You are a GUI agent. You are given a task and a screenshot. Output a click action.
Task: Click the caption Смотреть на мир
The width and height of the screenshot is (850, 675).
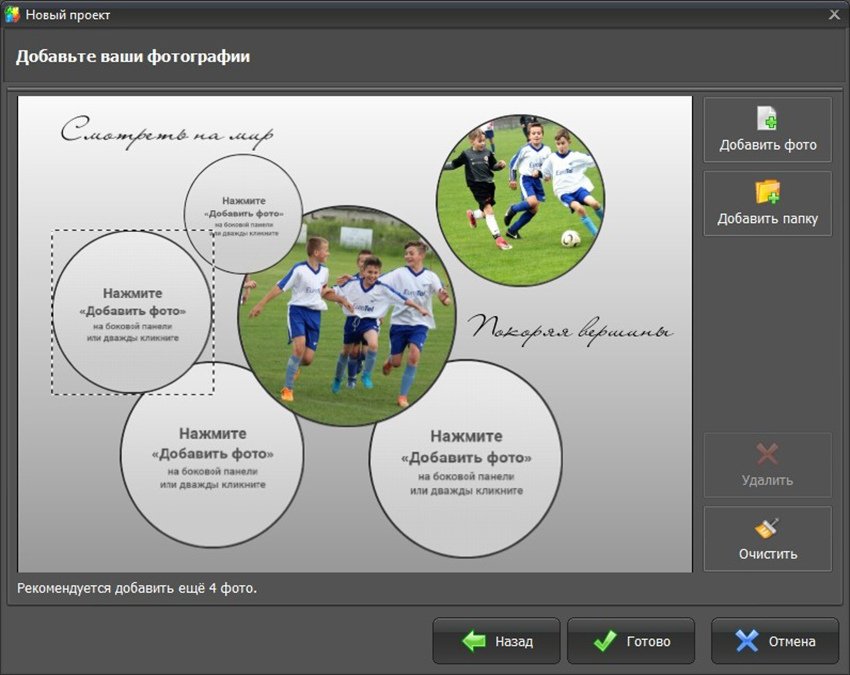point(166,132)
